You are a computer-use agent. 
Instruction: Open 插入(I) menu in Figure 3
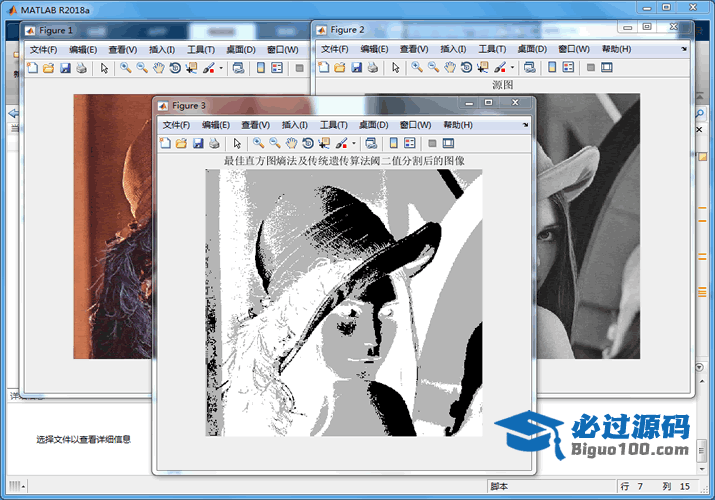tap(295, 125)
